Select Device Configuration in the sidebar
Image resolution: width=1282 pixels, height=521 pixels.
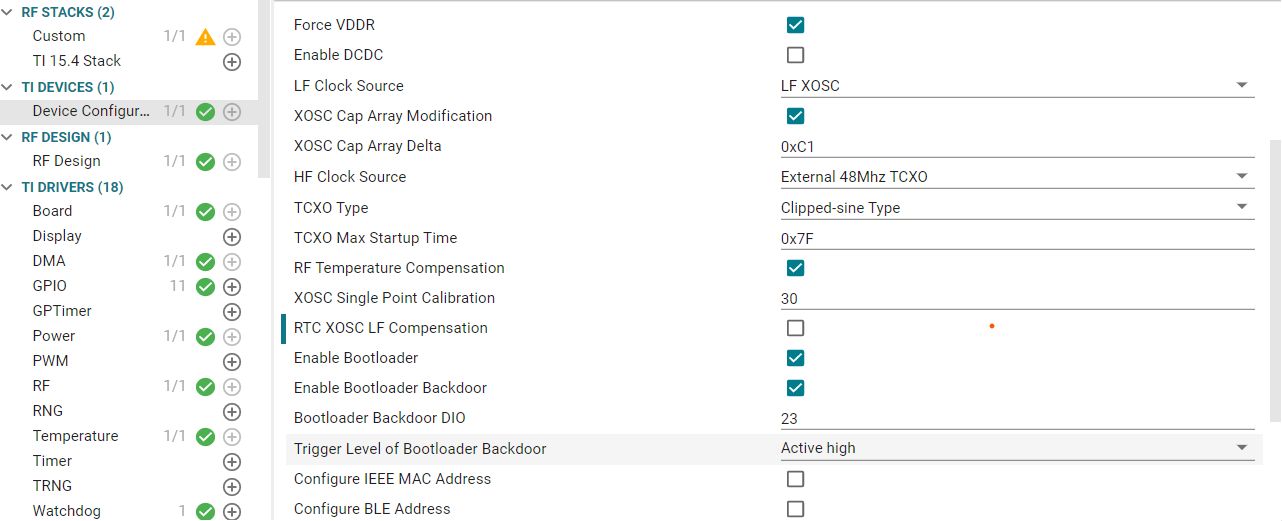(91, 111)
